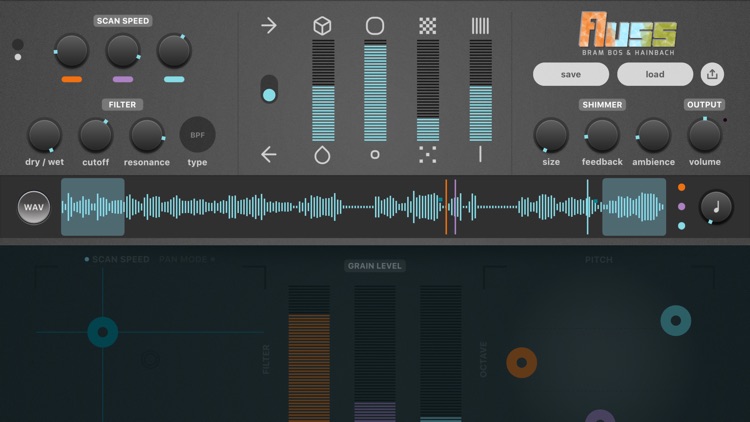This screenshot has width=750, height=422.
Task: Click the music note tempo knob
Action: coord(716,207)
